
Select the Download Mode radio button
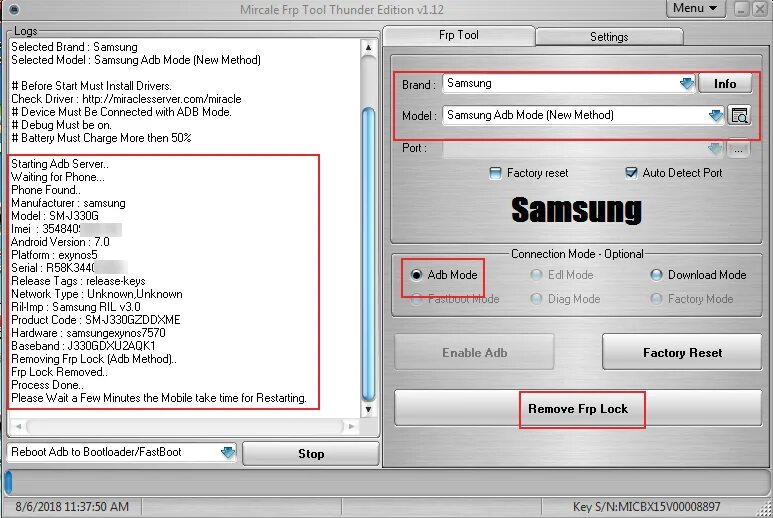pyautogui.click(x=656, y=275)
